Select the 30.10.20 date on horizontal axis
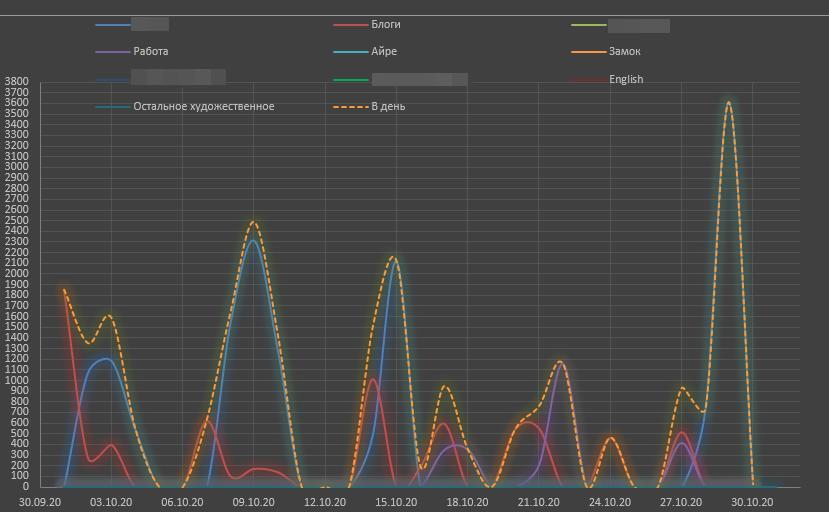 752,502
